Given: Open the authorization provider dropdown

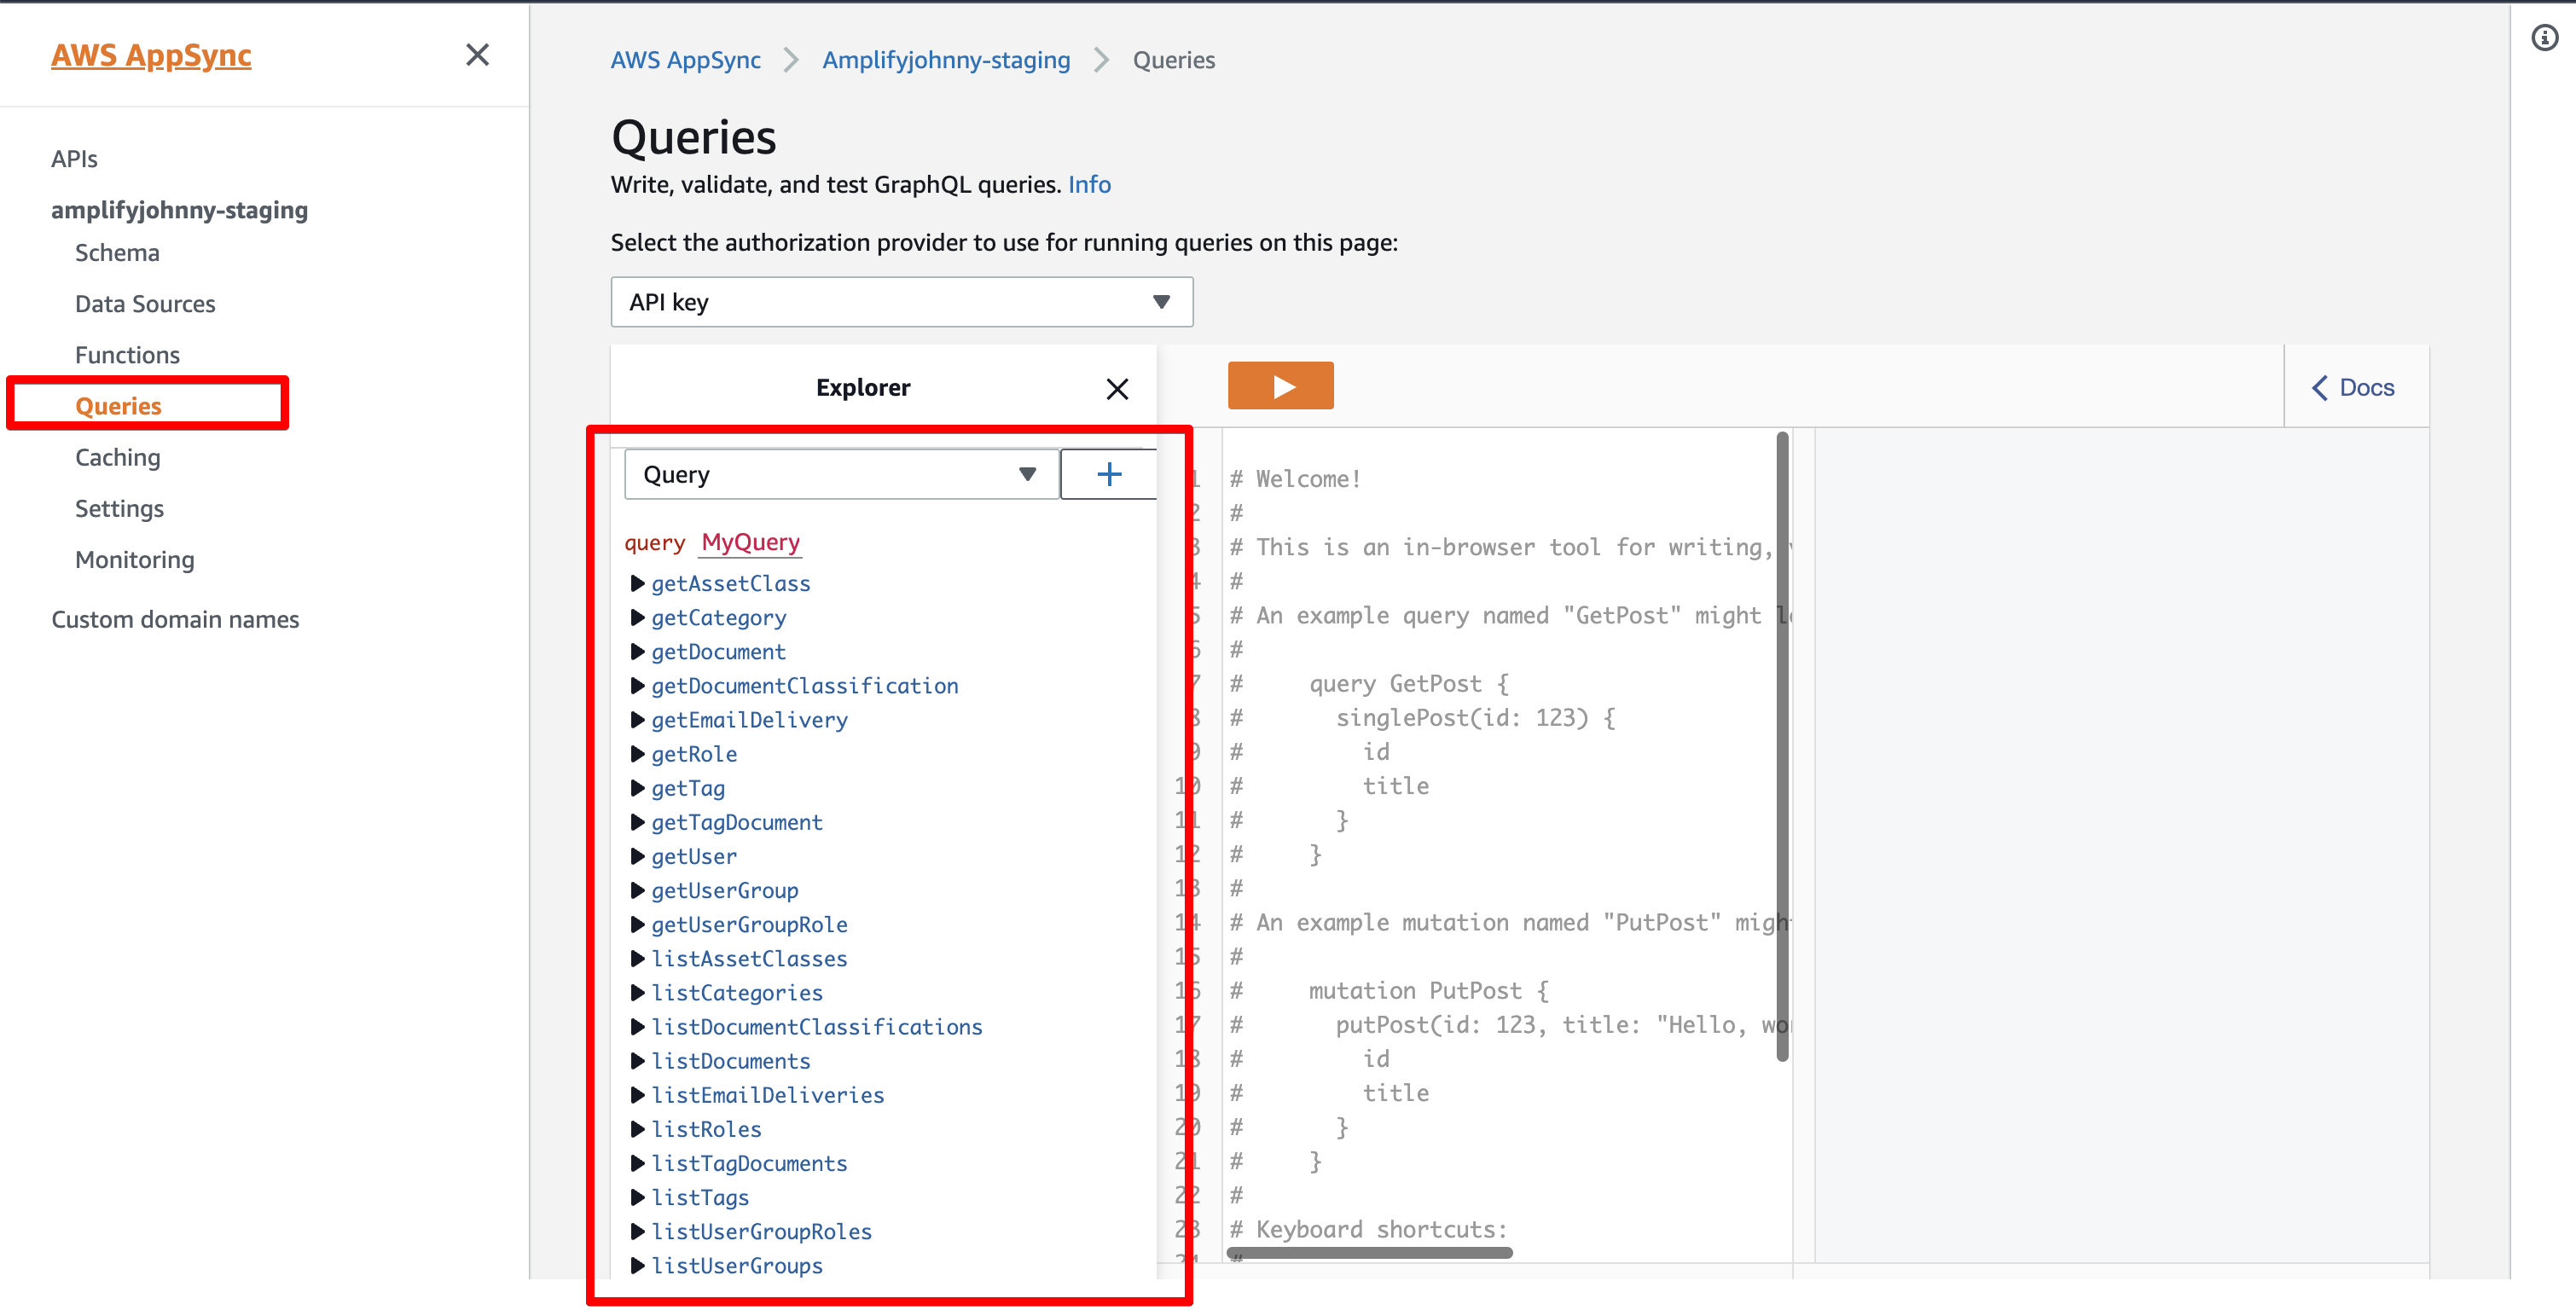Looking at the screenshot, I should [x=900, y=301].
